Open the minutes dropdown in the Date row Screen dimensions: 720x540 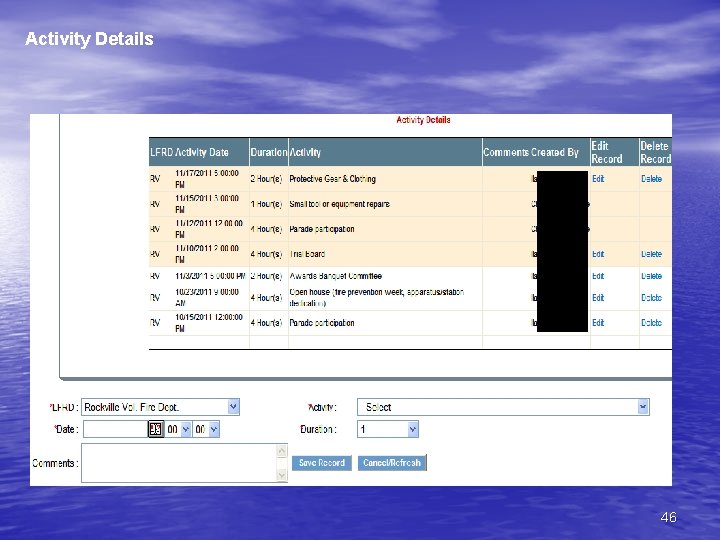pyautogui.click(x=206, y=429)
